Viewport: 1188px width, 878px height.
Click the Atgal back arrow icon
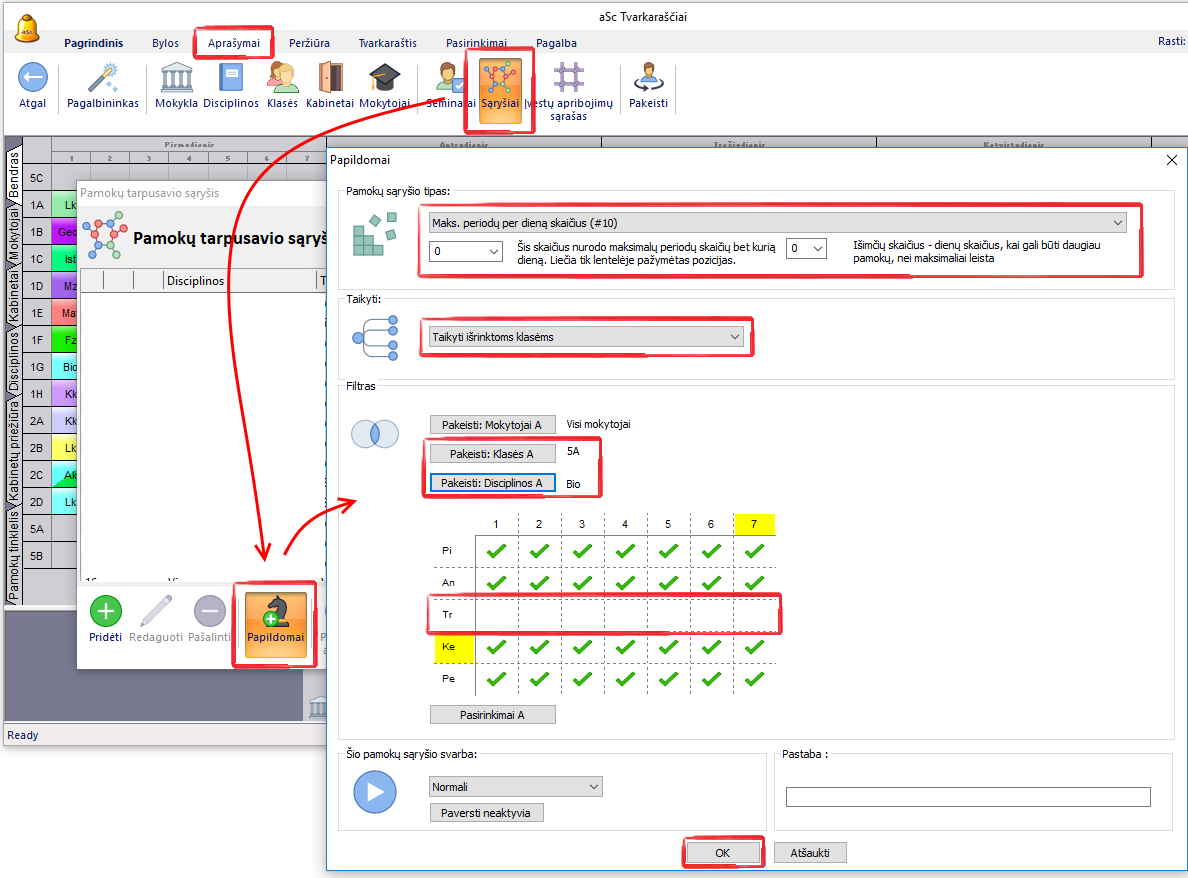point(32,78)
